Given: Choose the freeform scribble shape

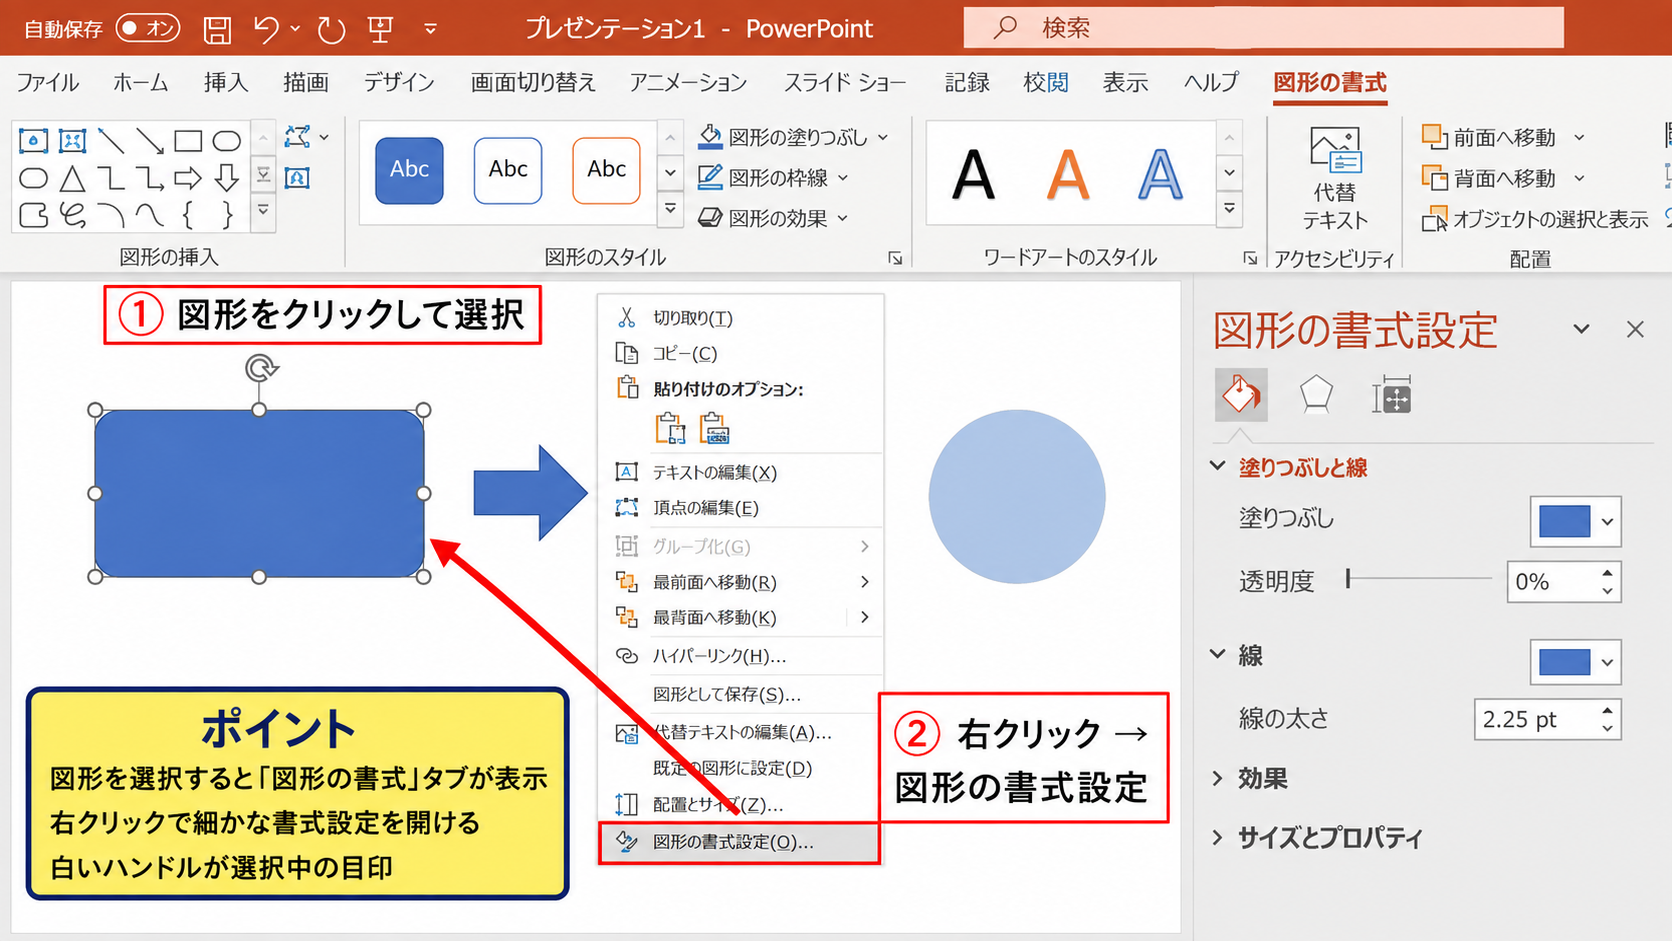Looking at the screenshot, I should [x=72, y=215].
